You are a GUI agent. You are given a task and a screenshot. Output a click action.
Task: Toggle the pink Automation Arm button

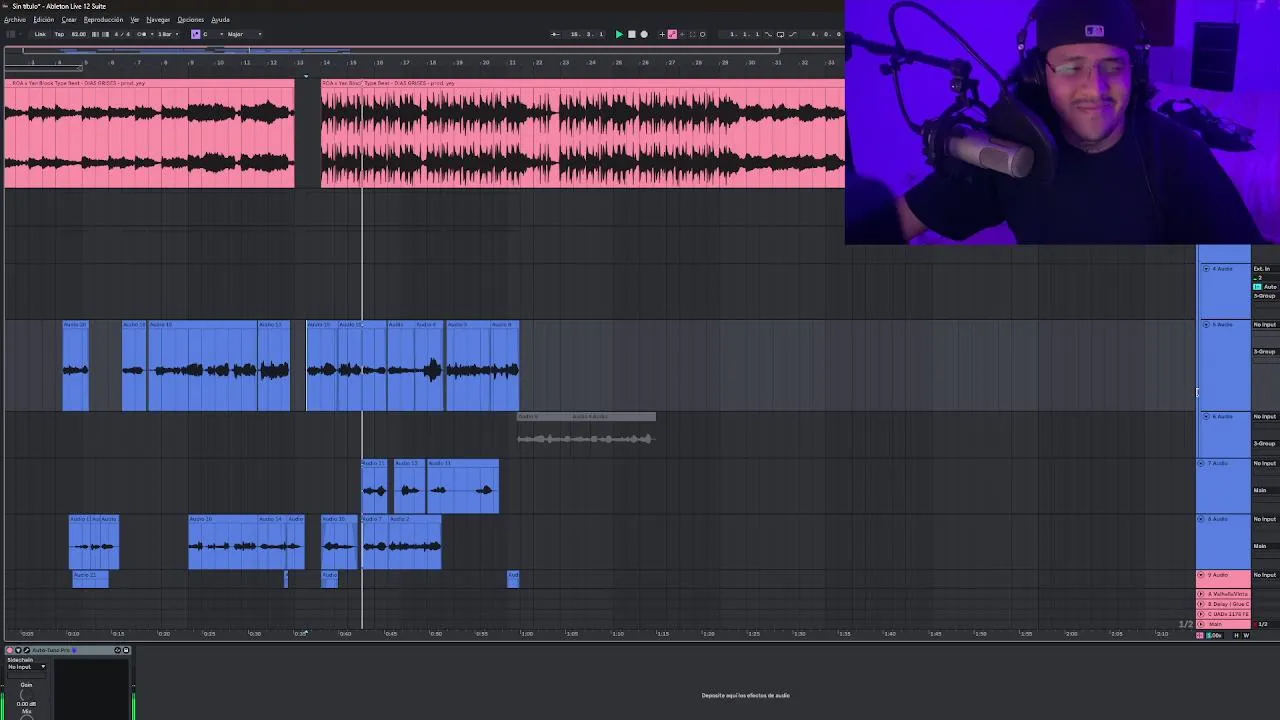click(x=672, y=34)
